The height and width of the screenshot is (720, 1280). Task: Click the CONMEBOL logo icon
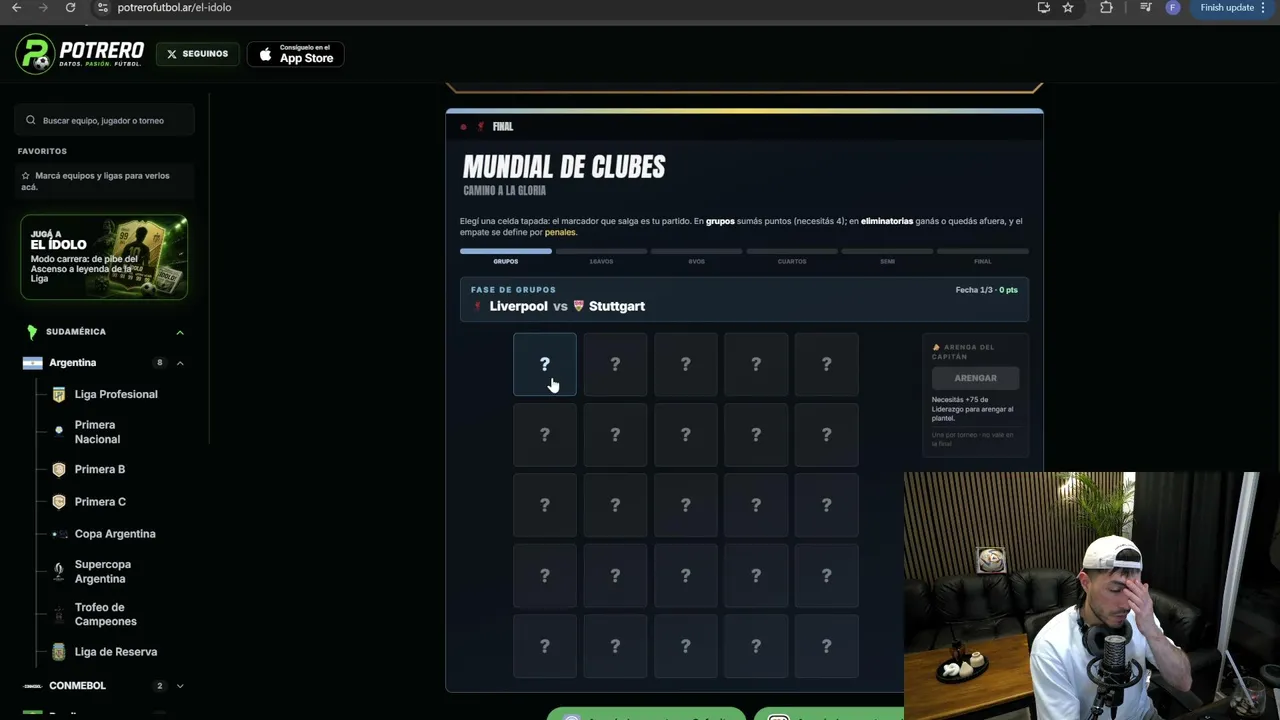tap(33, 686)
